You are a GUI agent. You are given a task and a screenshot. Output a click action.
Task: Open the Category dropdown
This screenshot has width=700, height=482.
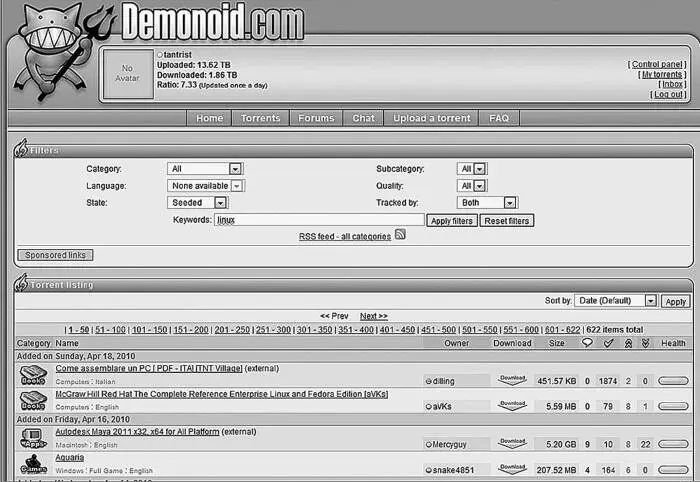(205, 169)
